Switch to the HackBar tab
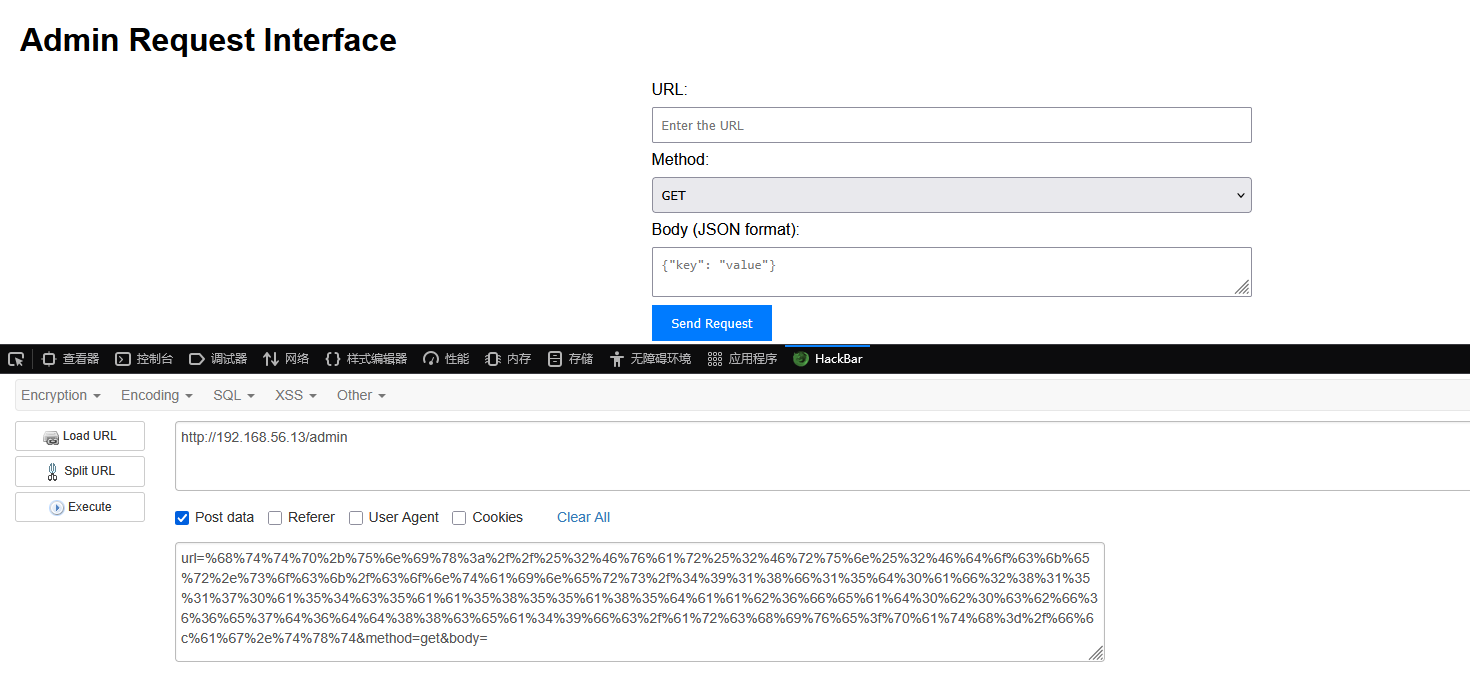Viewport: 1470px width, 685px height. point(828,359)
